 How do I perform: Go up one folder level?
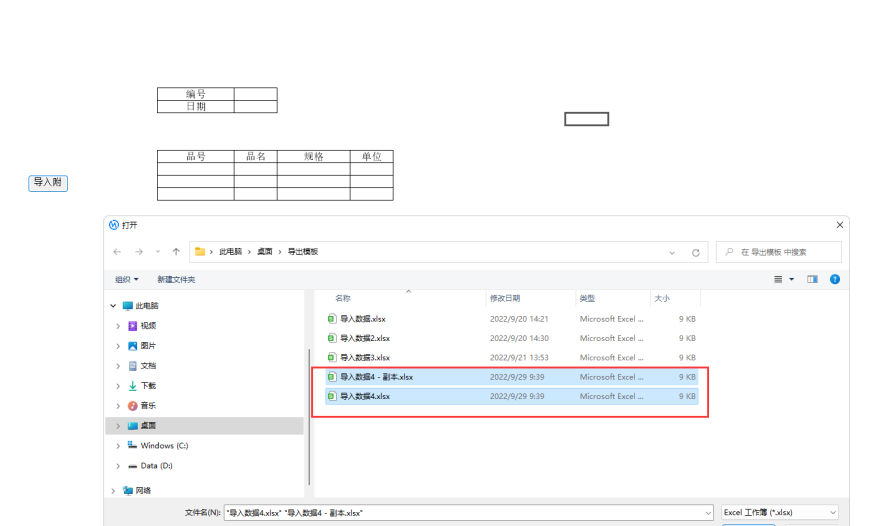pos(176,252)
